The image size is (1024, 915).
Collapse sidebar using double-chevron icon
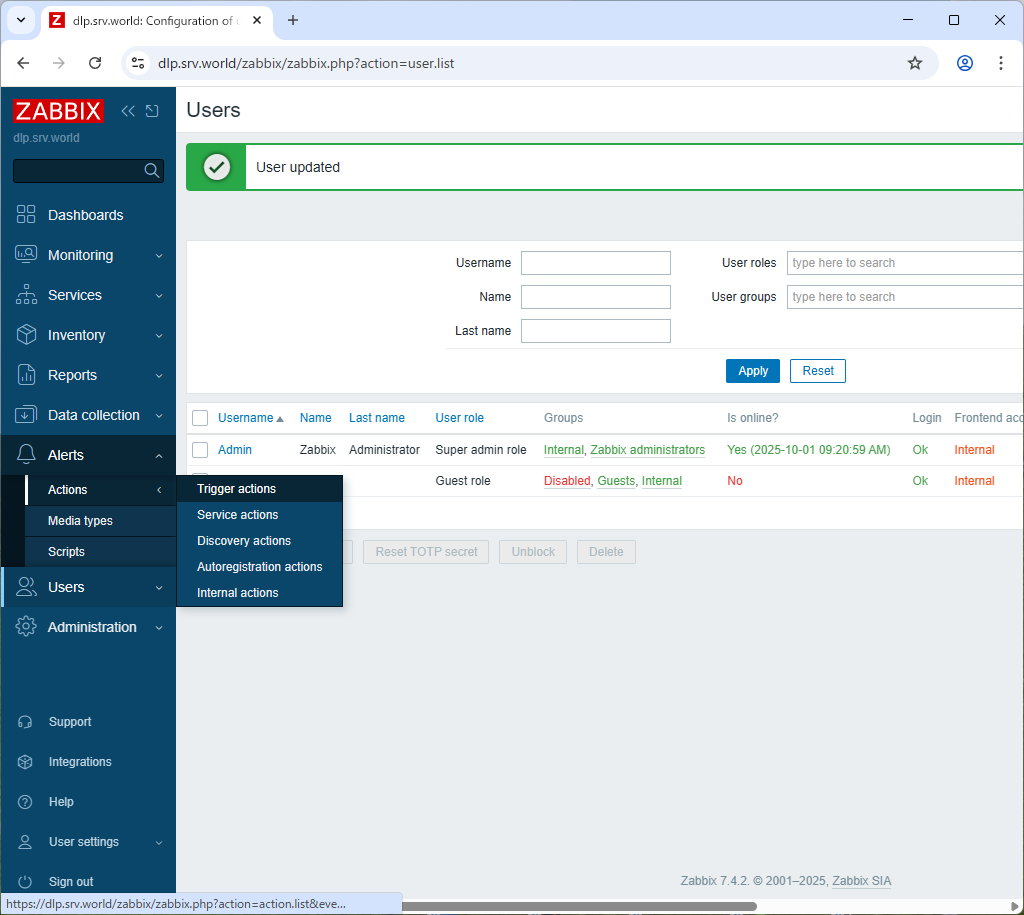pos(128,111)
